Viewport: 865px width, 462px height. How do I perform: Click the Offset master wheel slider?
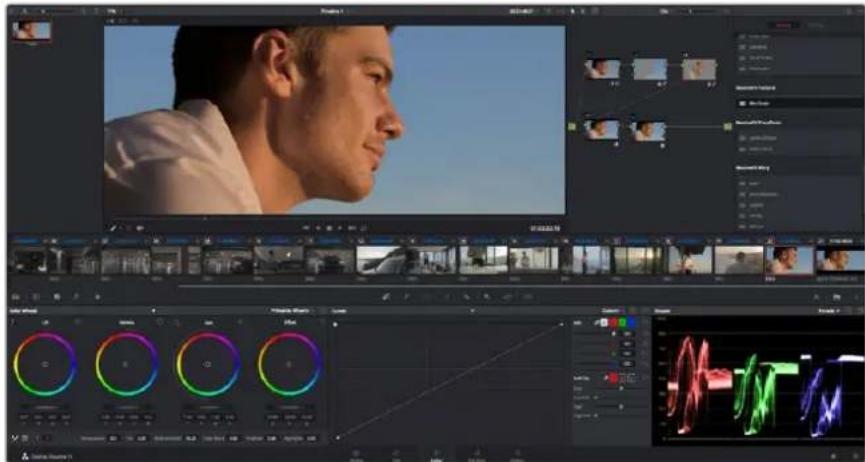point(289,407)
